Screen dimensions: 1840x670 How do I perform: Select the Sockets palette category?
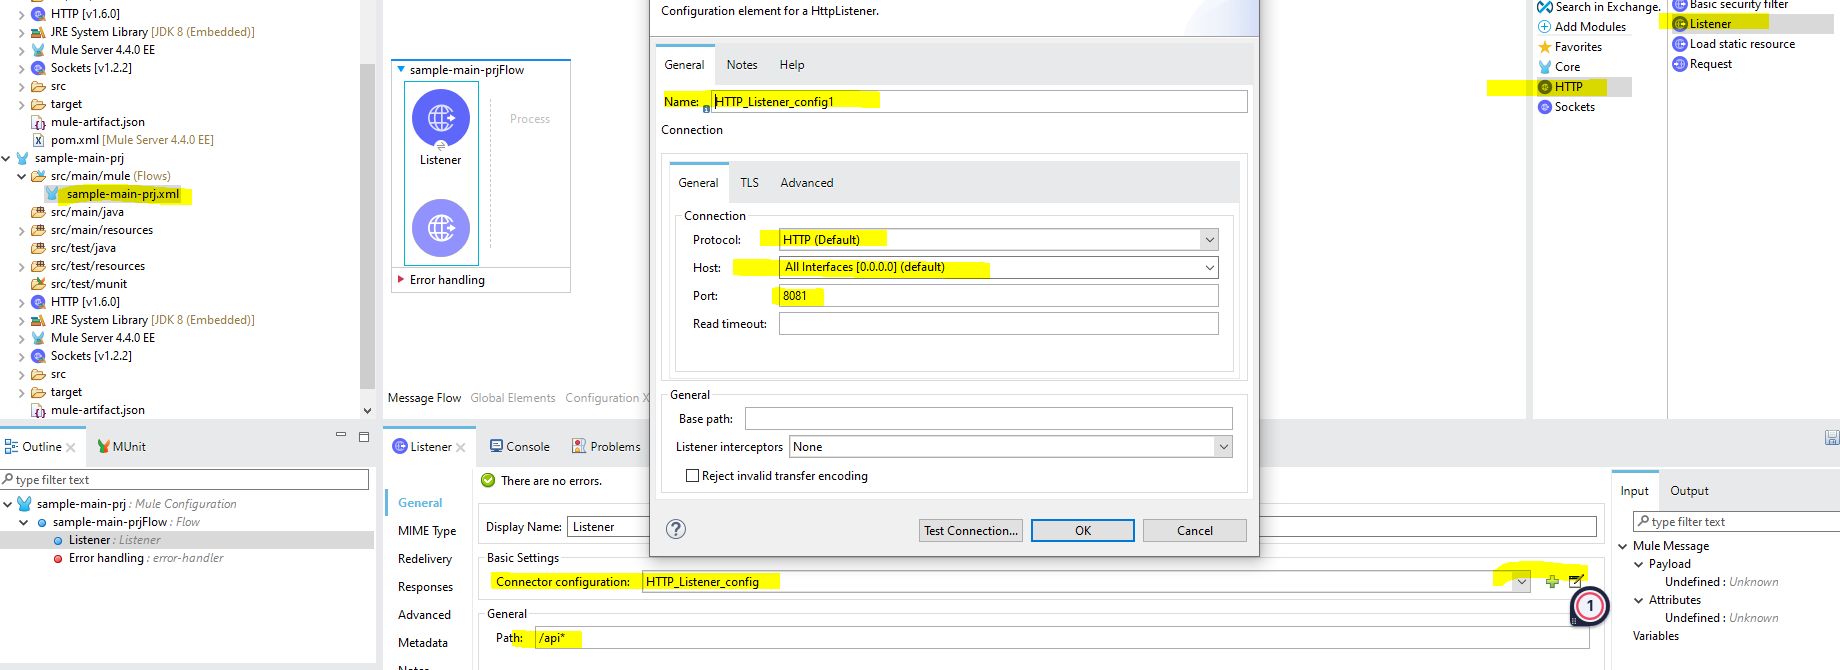1574,107
